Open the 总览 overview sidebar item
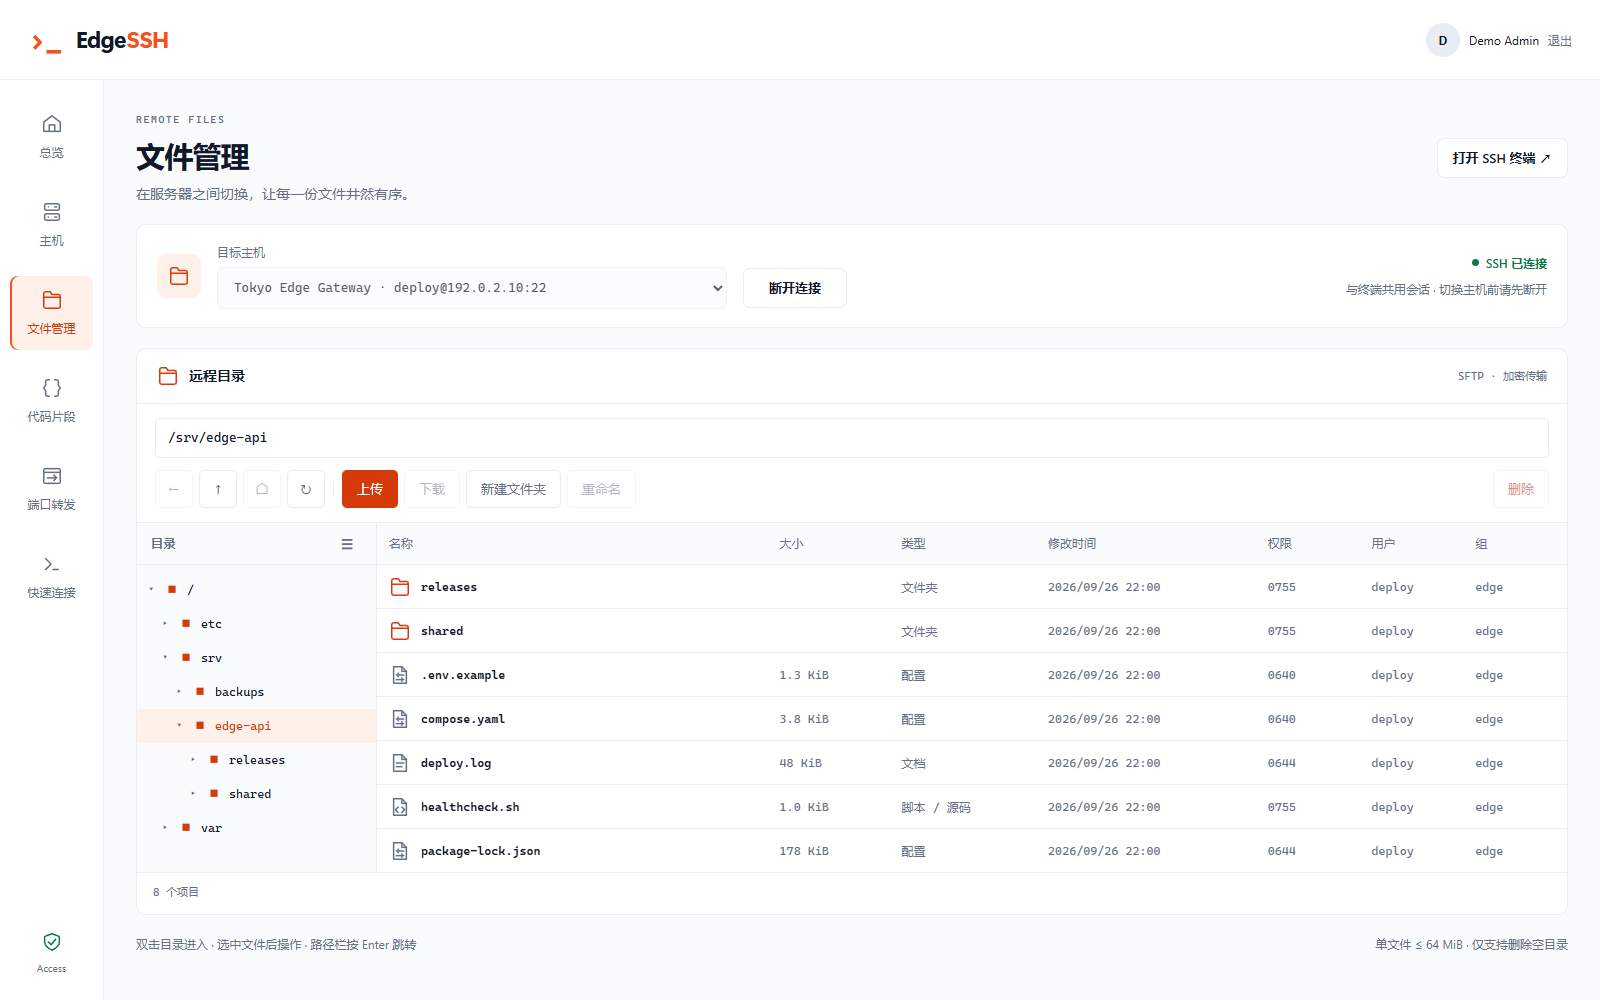This screenshot has width=1600, height=1000. coord(51,137)
